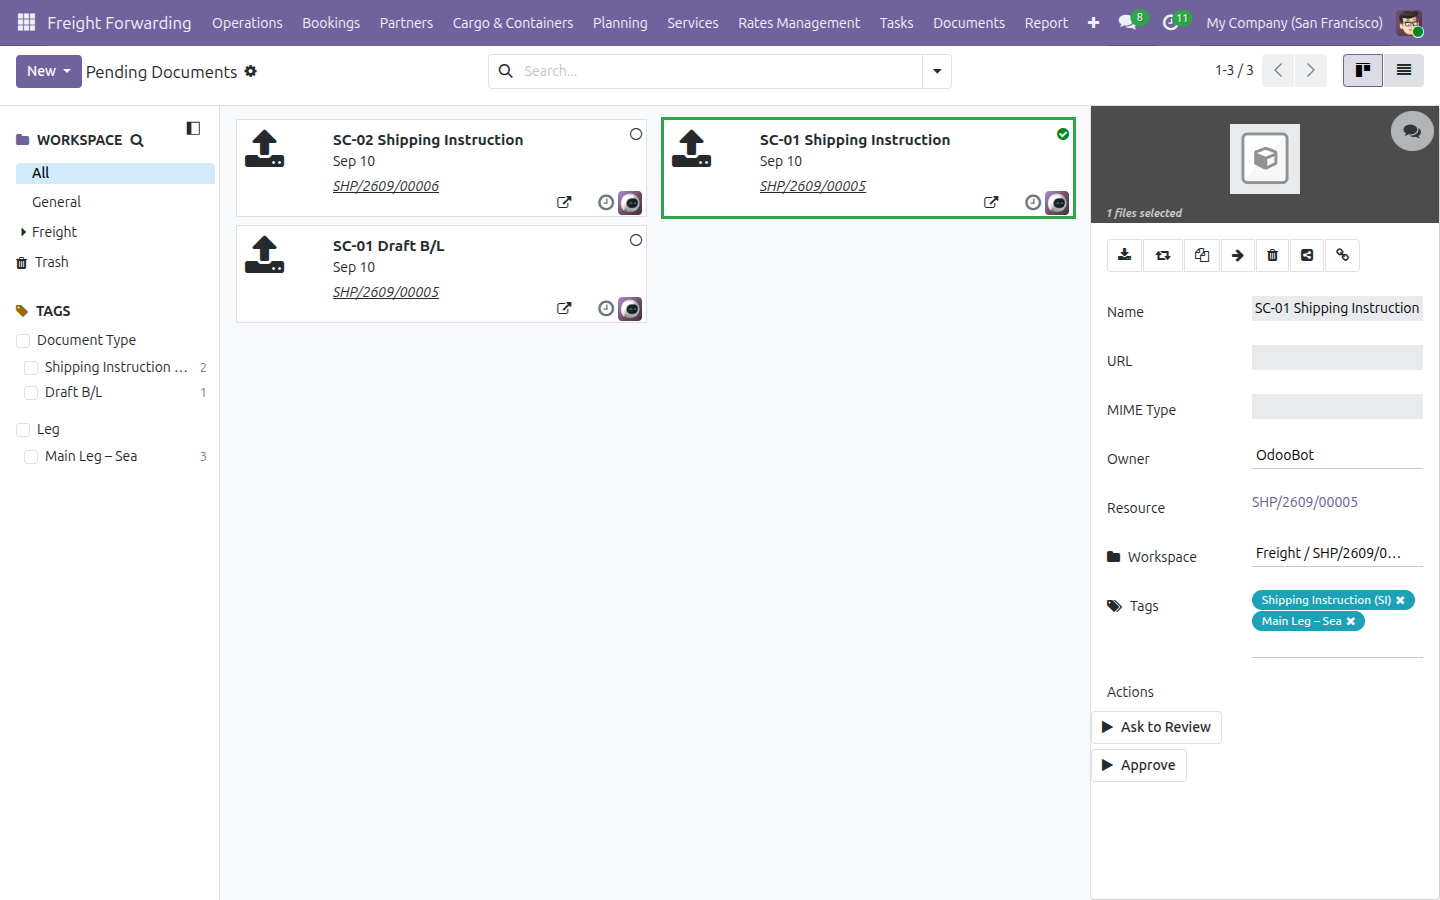Copy link of the selected document
This screenshot has width=1440, height=900.
coord(1343,255)
